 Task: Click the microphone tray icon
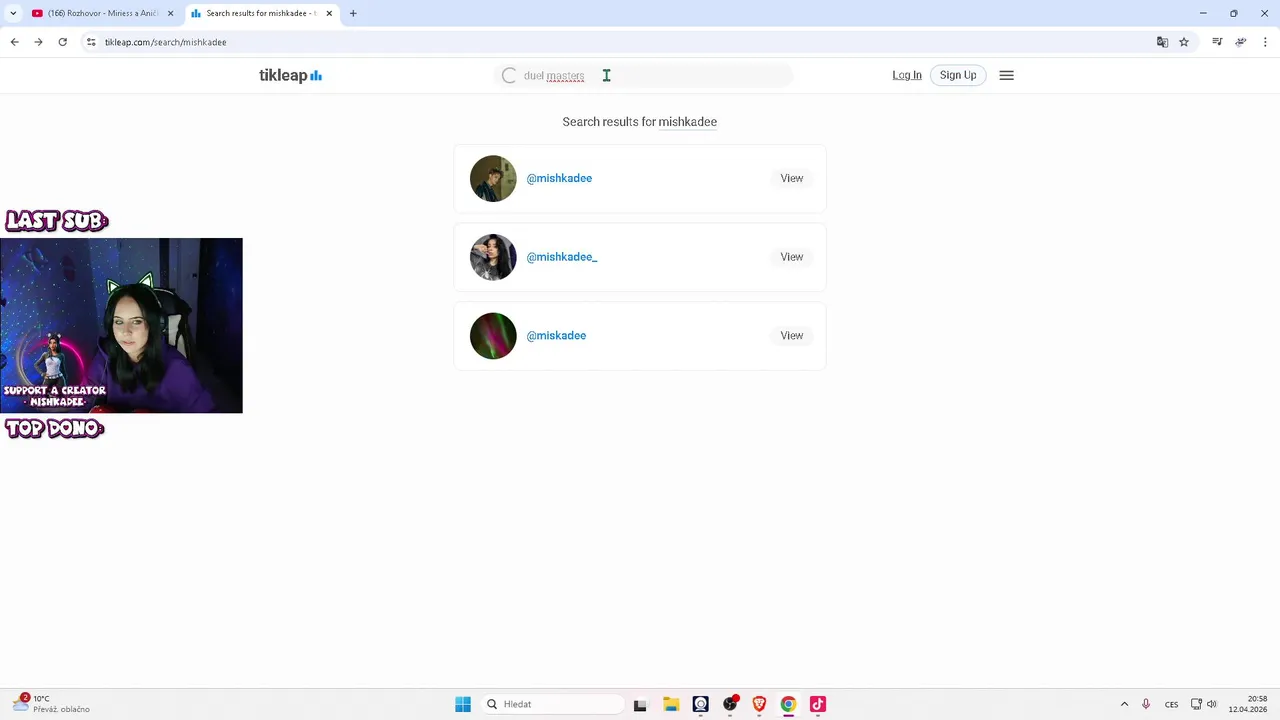point(1146,704)
